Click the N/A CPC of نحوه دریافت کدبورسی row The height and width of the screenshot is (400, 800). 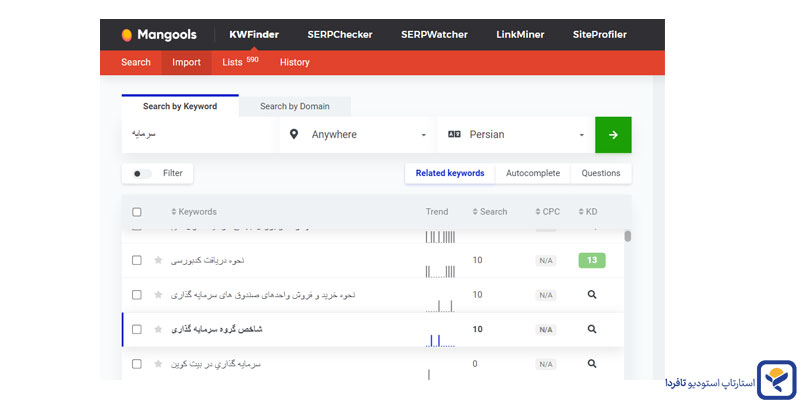(x=546, y=261)
